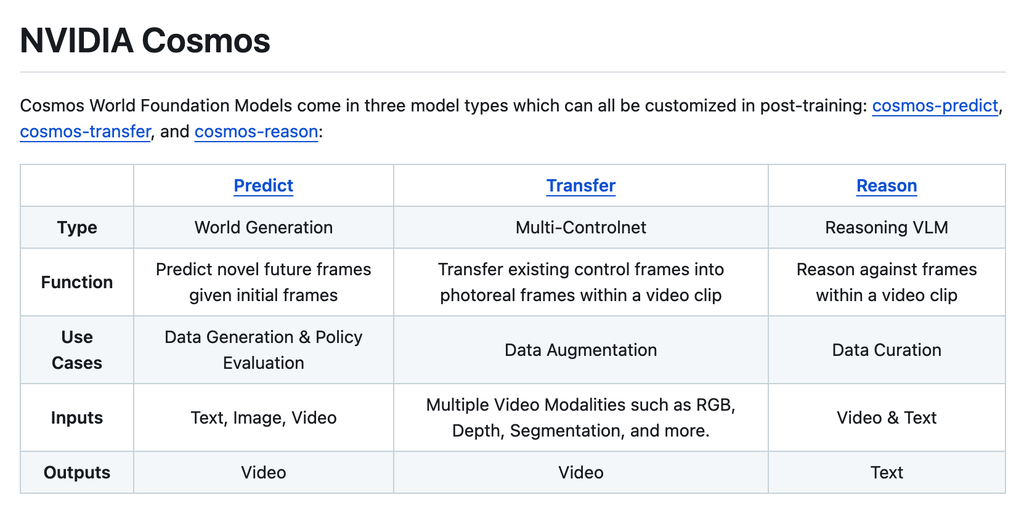The height and width of the screenshot is (516, 1024).
Task: Click the Predict column header link
Action: pyautogui.click(x=263, y=185)
